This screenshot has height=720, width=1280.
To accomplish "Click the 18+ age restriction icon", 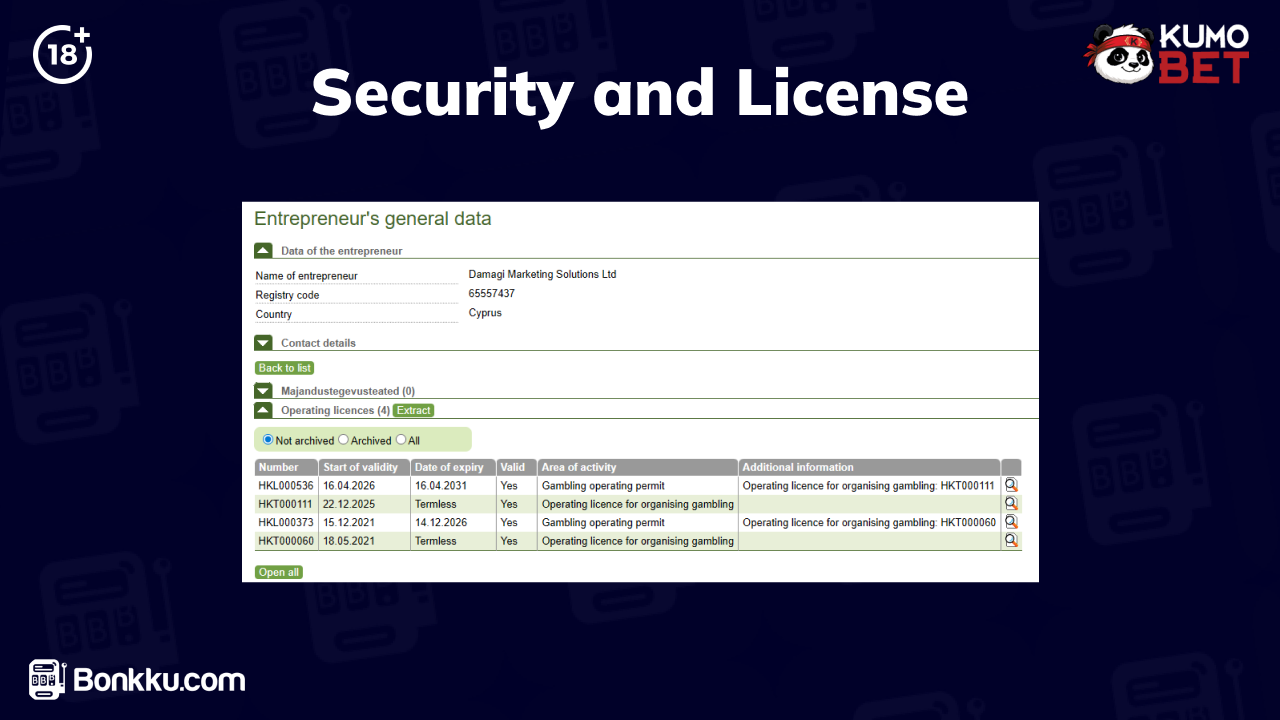I will (62, 54).
